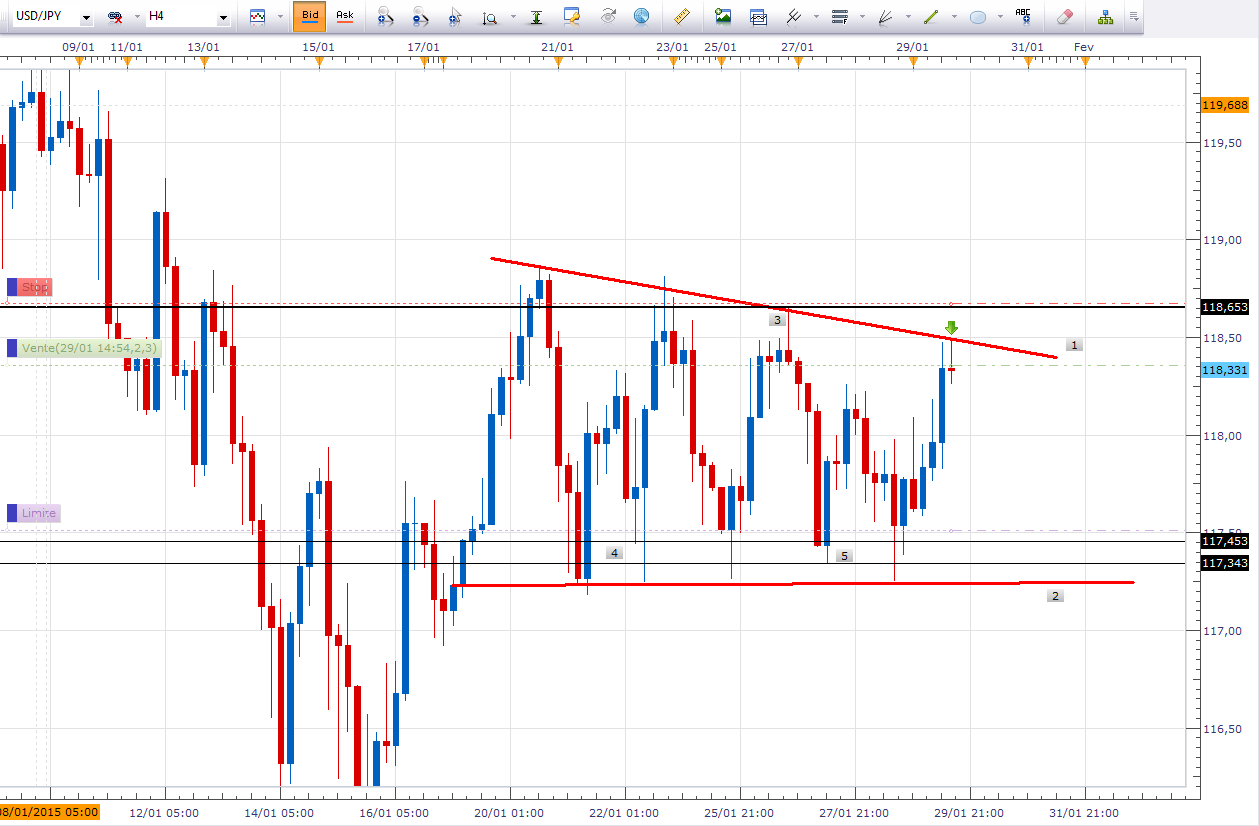
Task: Click the Stop order label
Action: coord(29,287)
